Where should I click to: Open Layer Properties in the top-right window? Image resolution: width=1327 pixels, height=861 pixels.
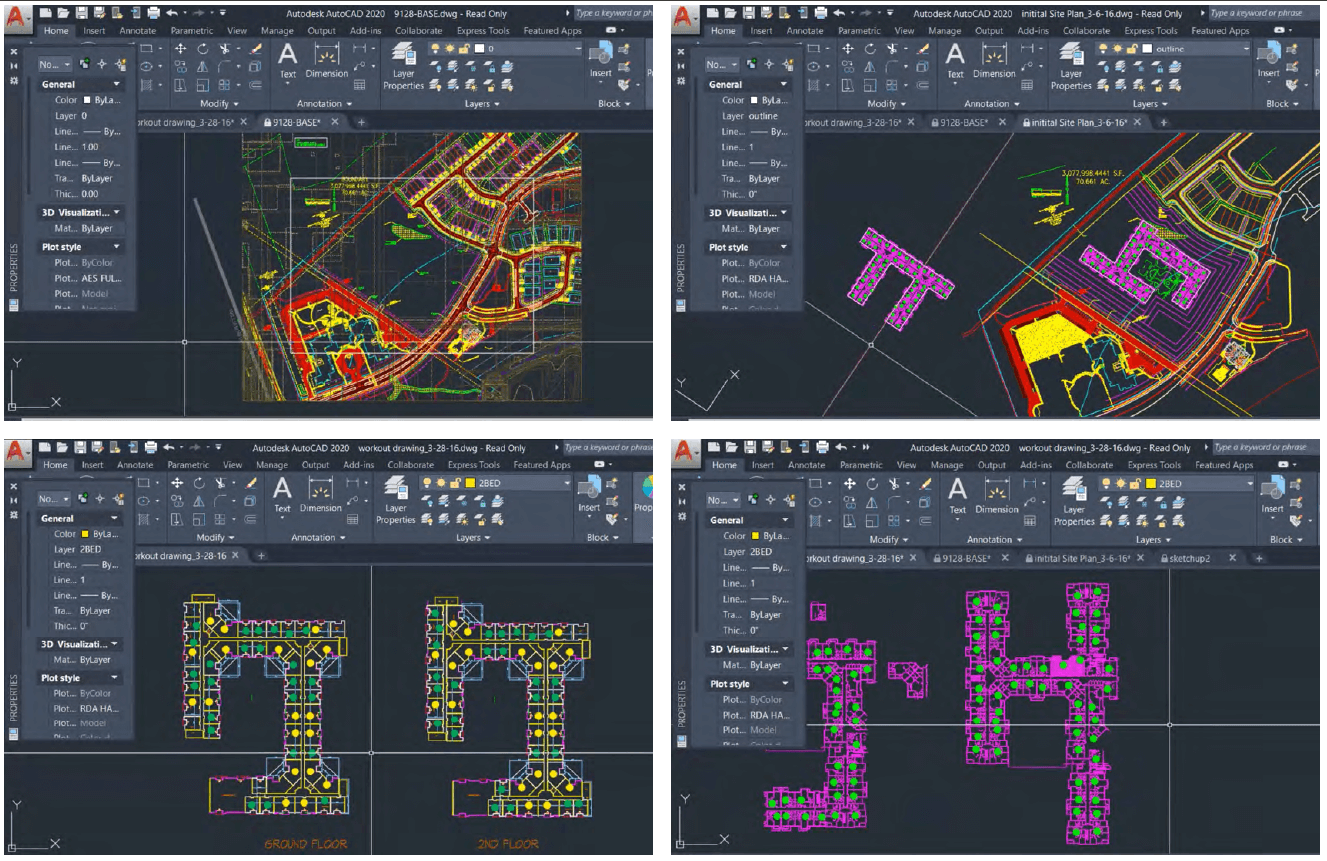point(1071,66)
